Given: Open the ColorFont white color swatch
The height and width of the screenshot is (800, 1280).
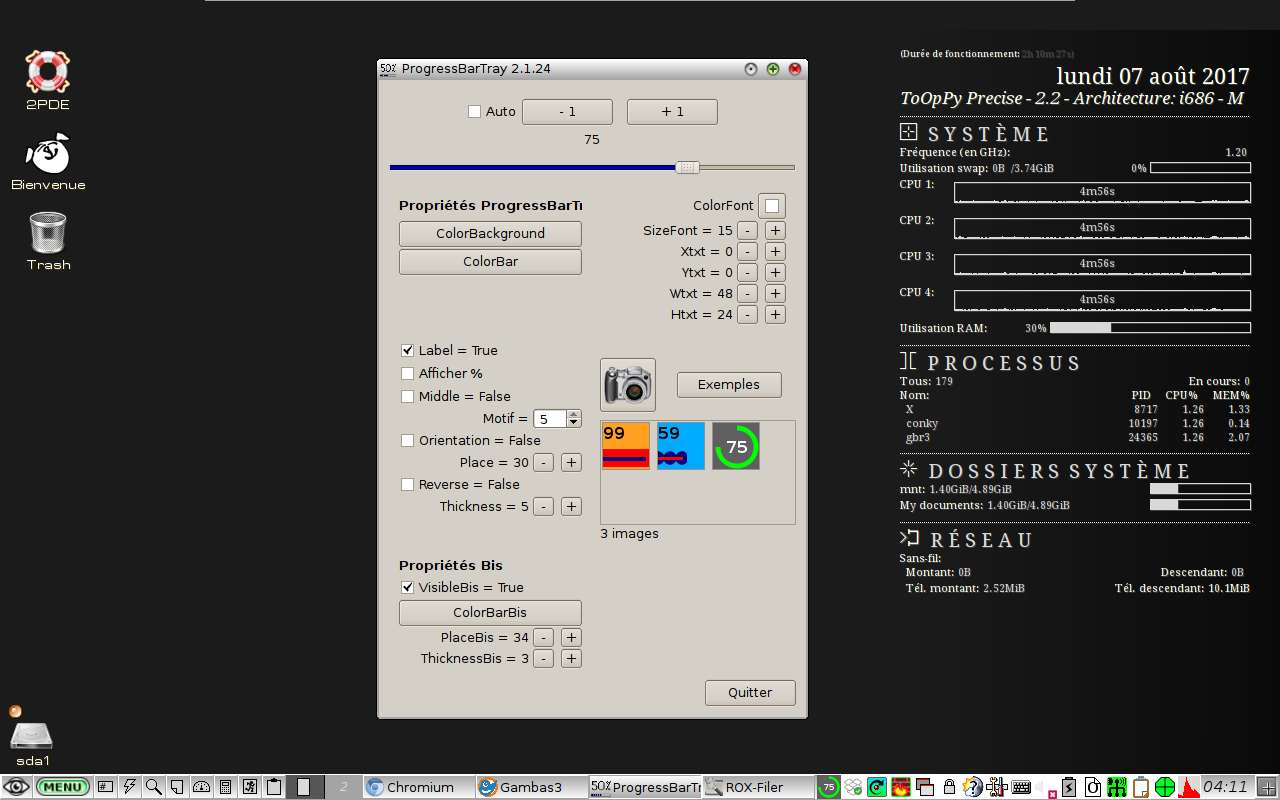Looking at the screenshot, I should coord(772,206).
